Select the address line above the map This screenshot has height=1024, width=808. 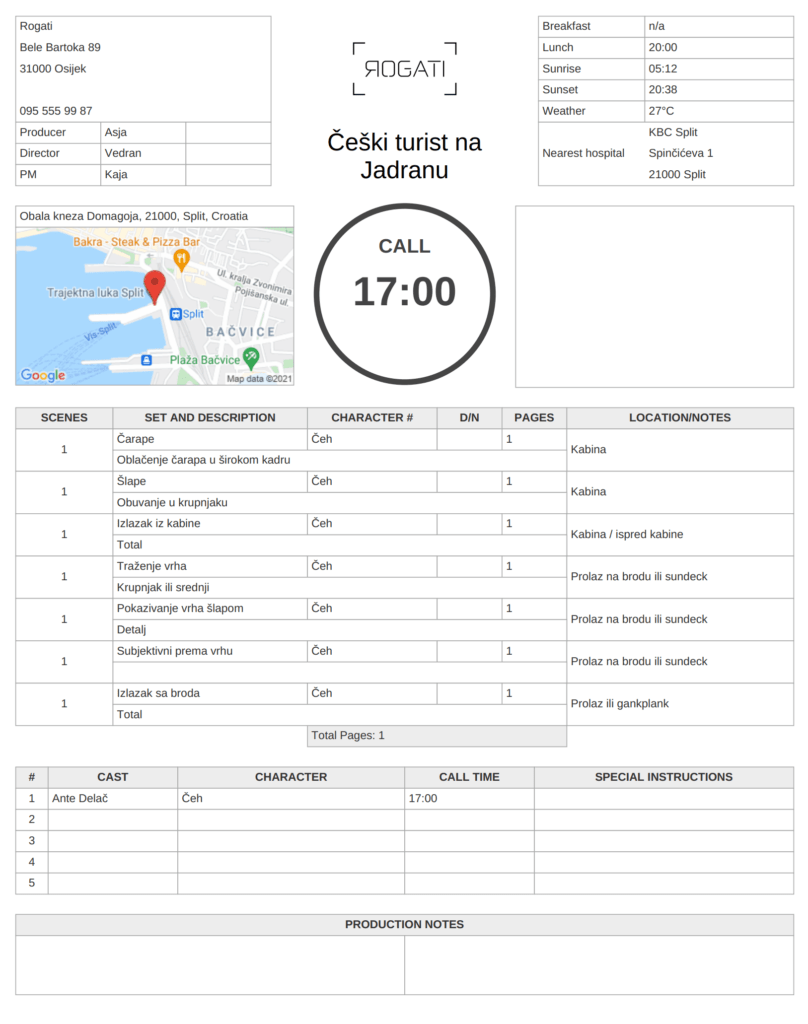[x=134, y=216]
